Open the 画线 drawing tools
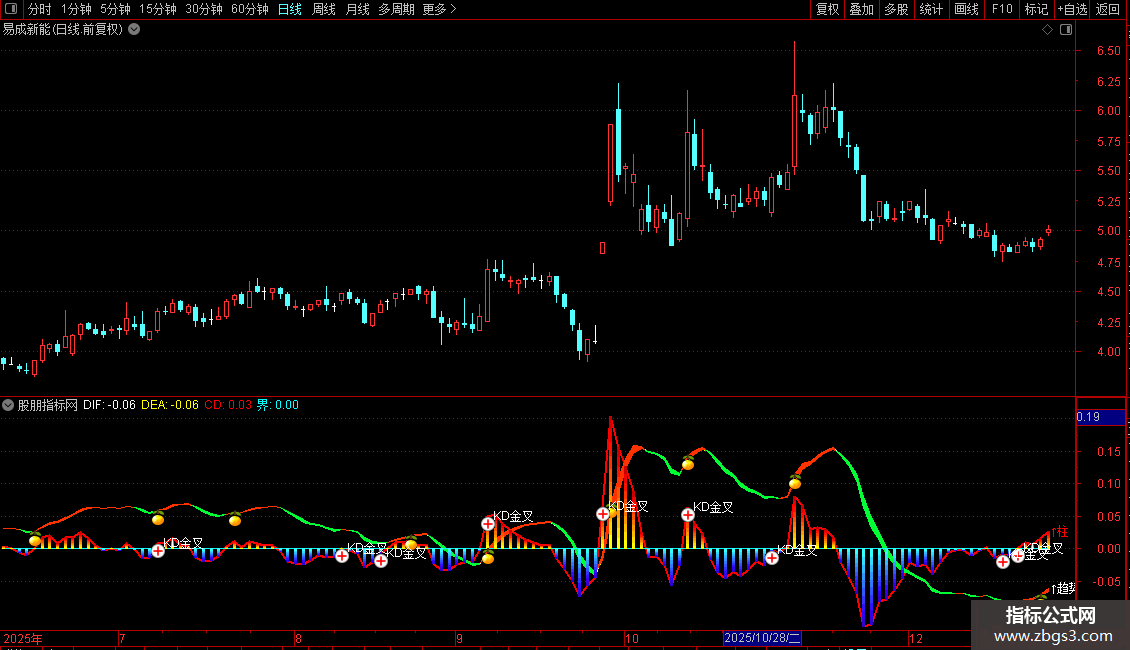Image resolution: width=1130 pixels, height=650 pixels. (x=966, y=10)
